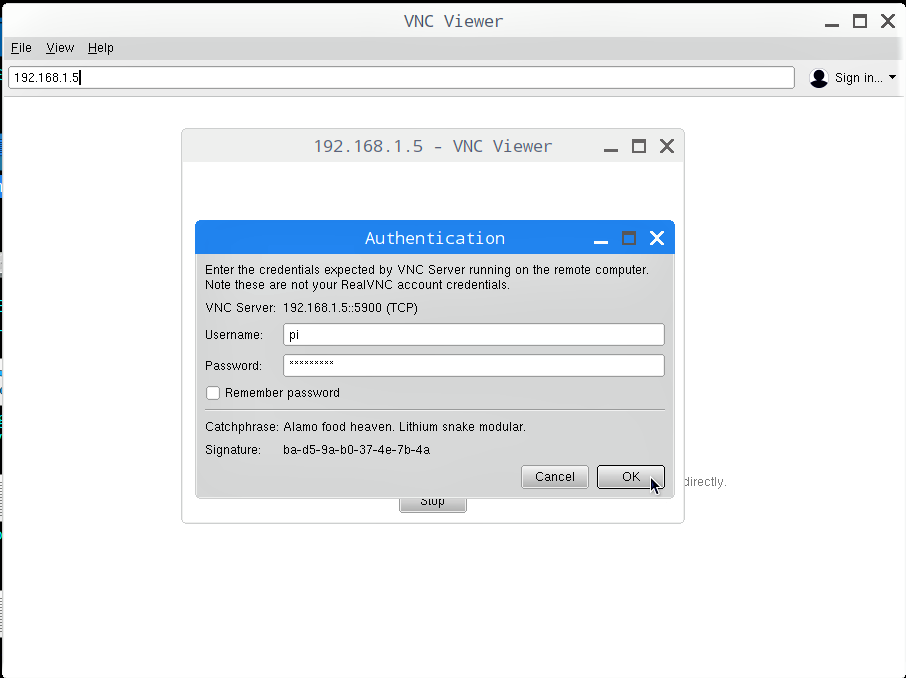Viewport: 906px width, 678px height.
Task: Close the 192.168.1.5 - VNC Viewer window
Action: (x=667, y=146)
